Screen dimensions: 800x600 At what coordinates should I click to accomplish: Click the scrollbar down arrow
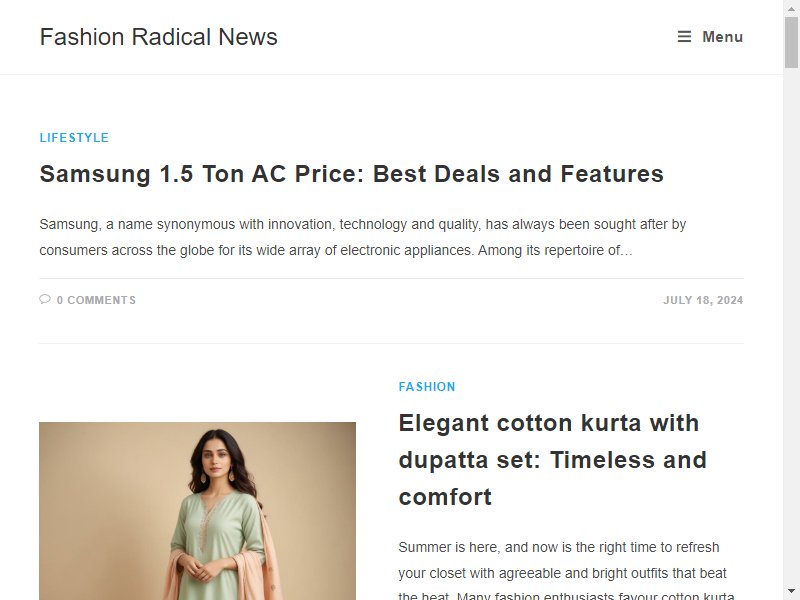pos(791,592)
